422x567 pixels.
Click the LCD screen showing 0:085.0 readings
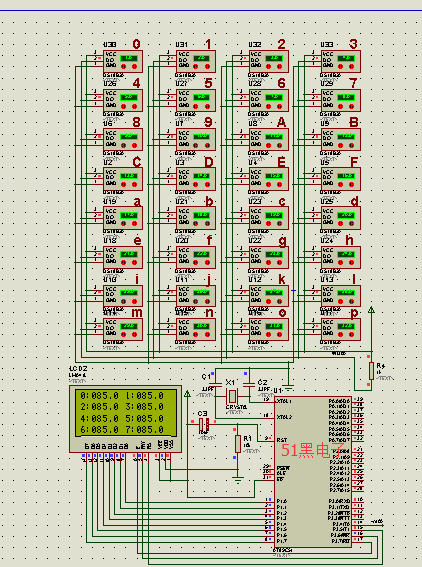(x=126, y=413)
